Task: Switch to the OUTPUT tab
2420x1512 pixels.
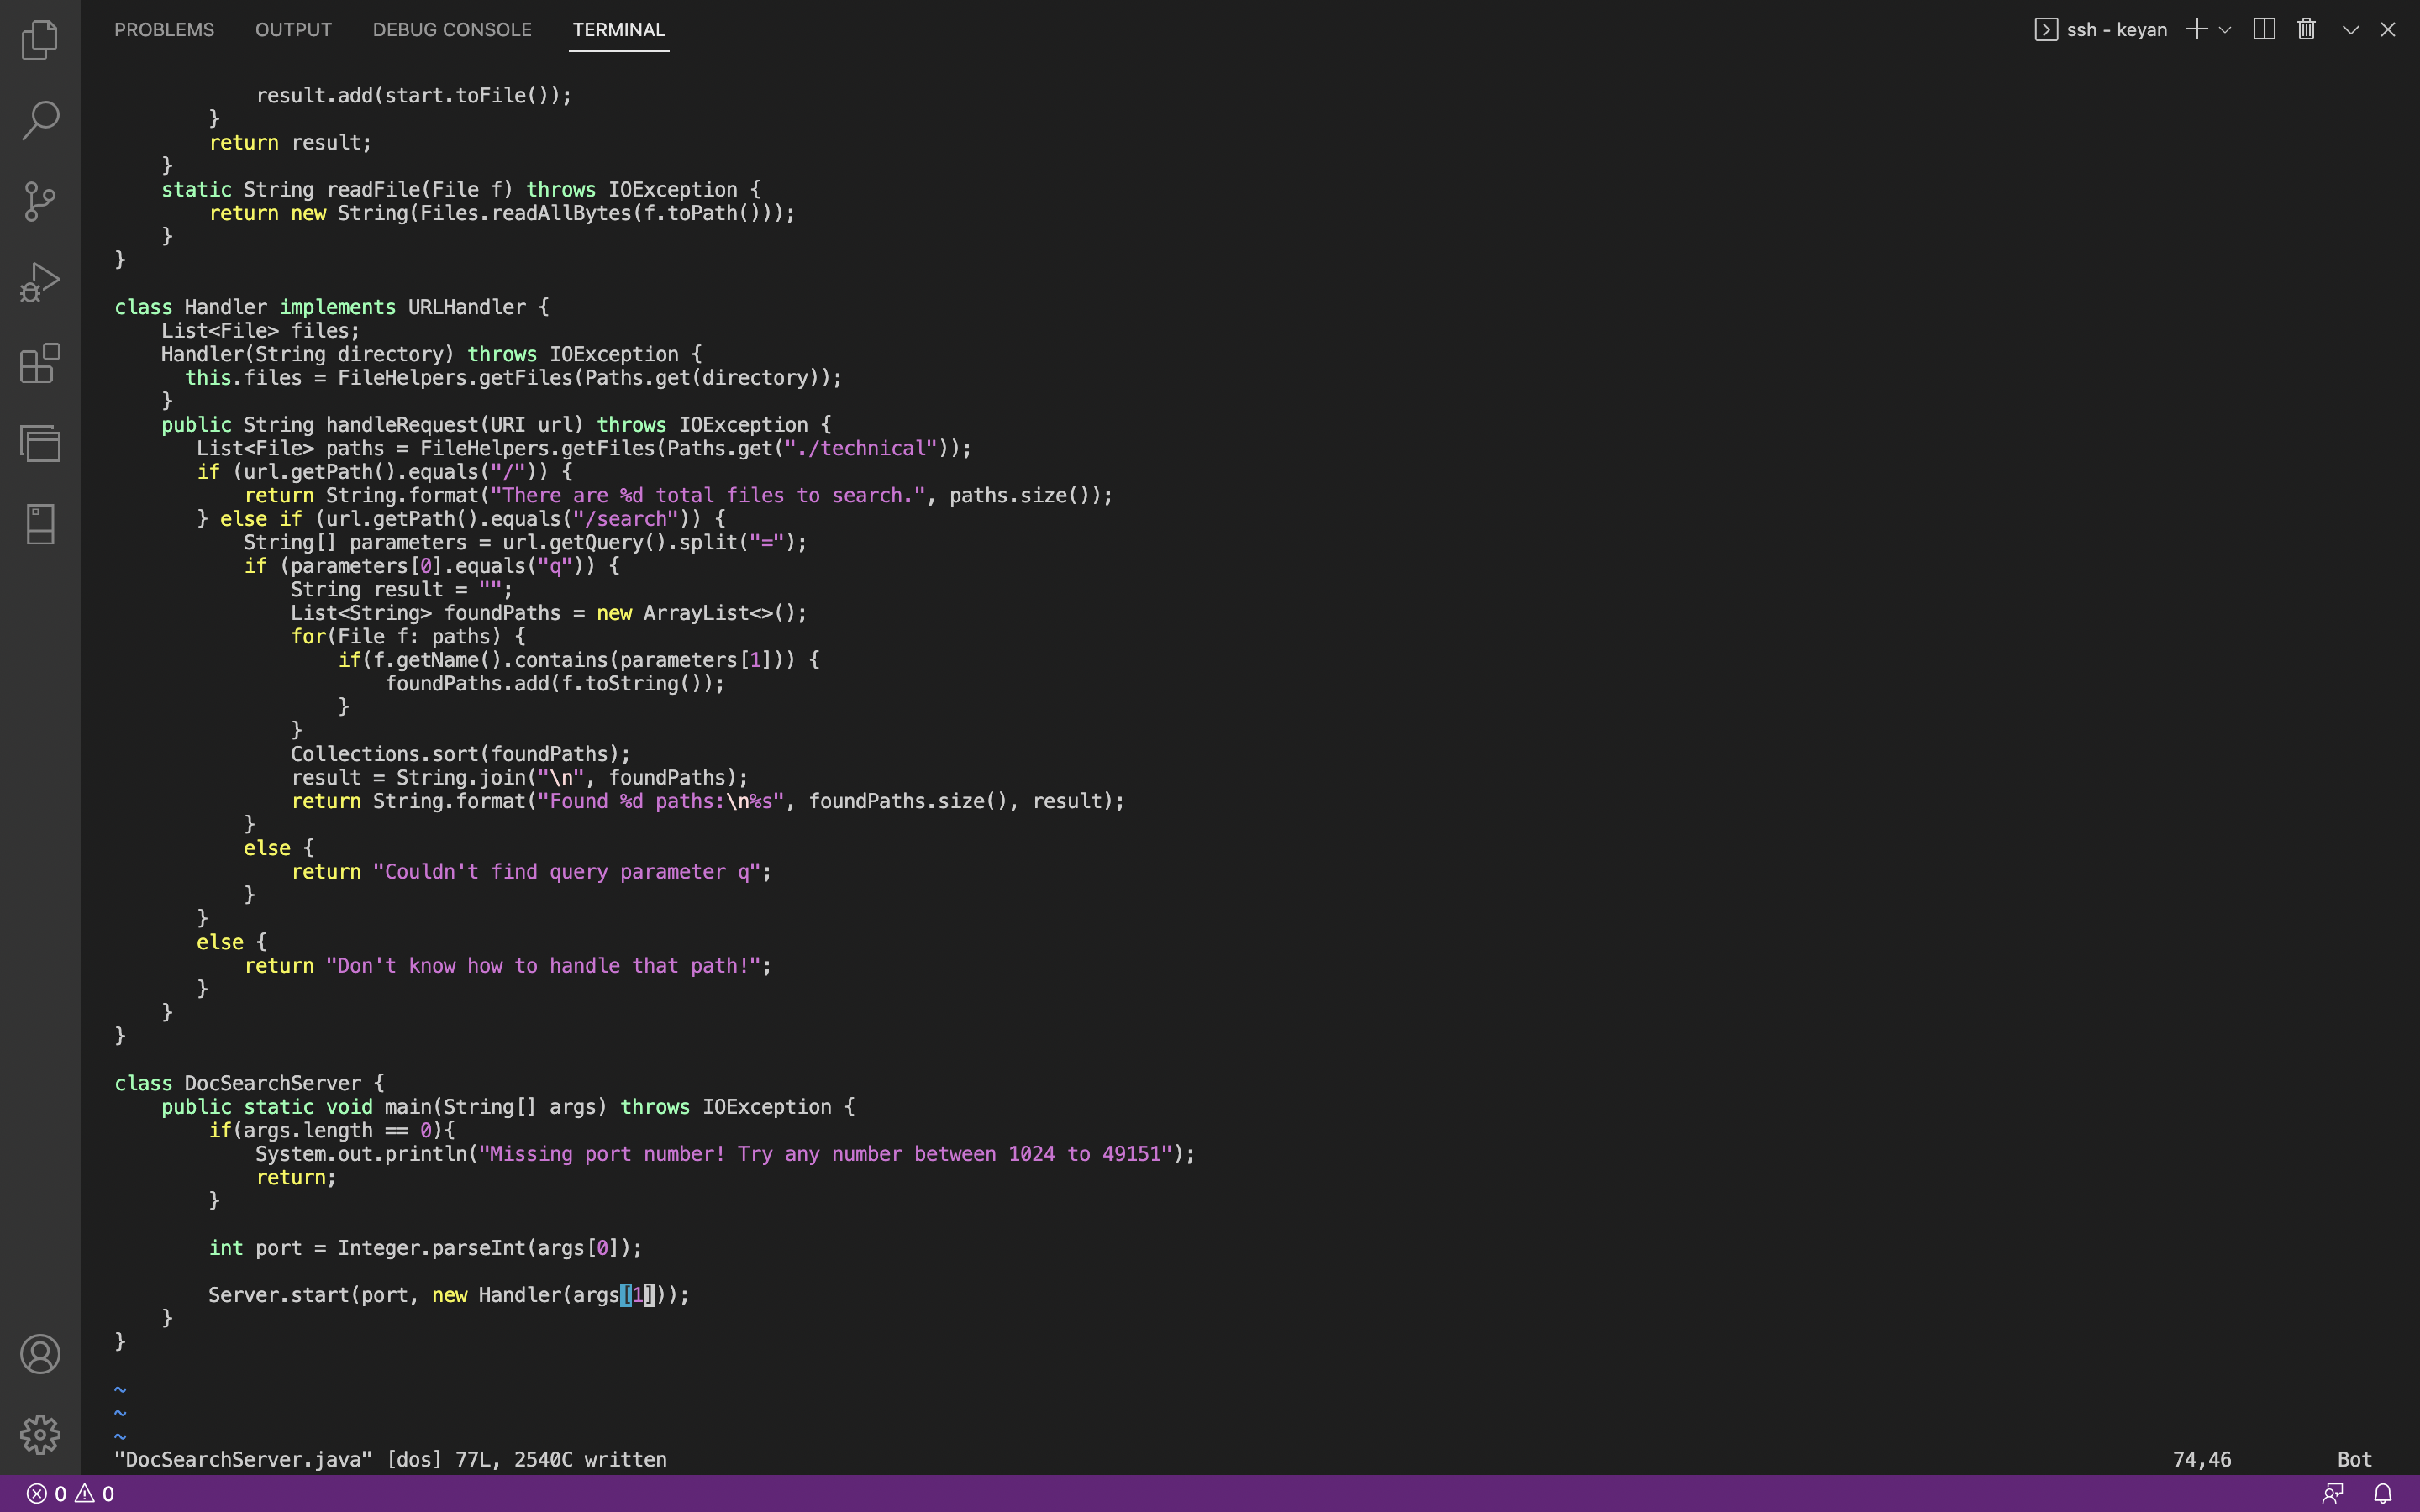Action: point(293,30)
